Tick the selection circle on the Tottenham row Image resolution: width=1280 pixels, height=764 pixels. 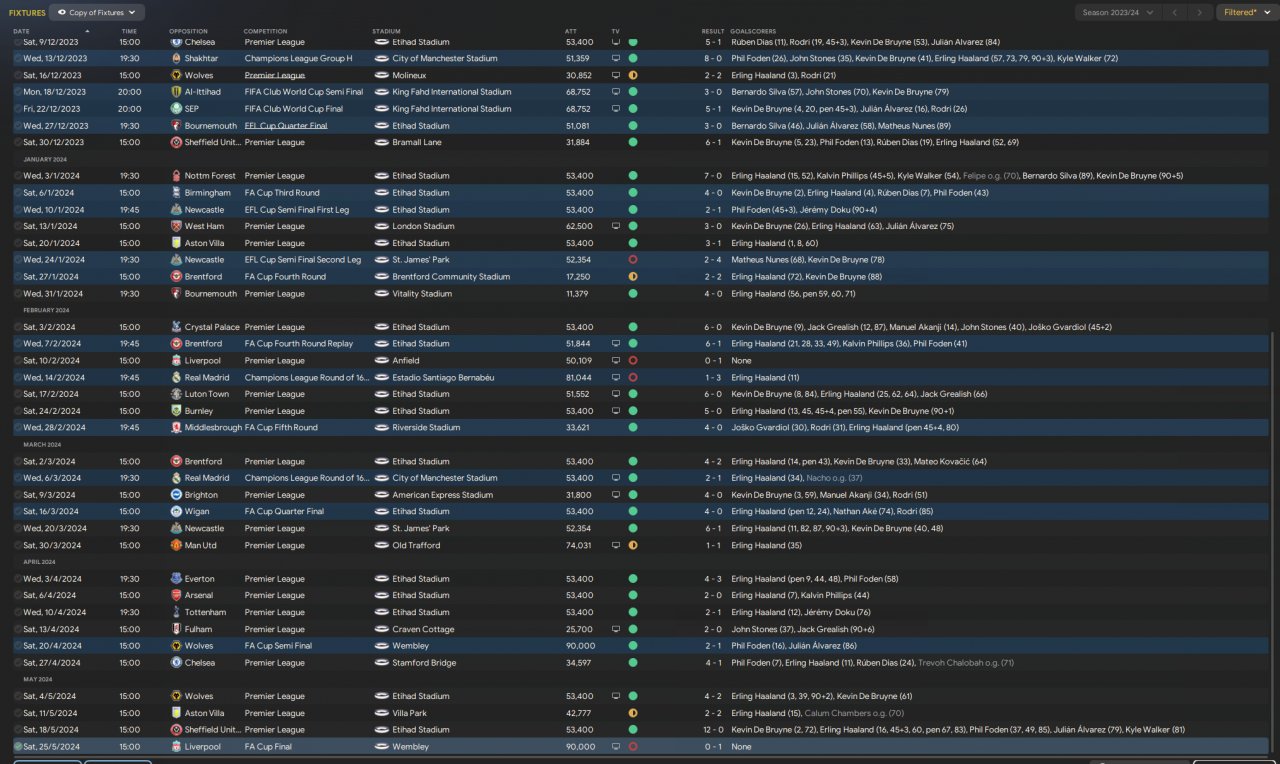coord(18,613)
